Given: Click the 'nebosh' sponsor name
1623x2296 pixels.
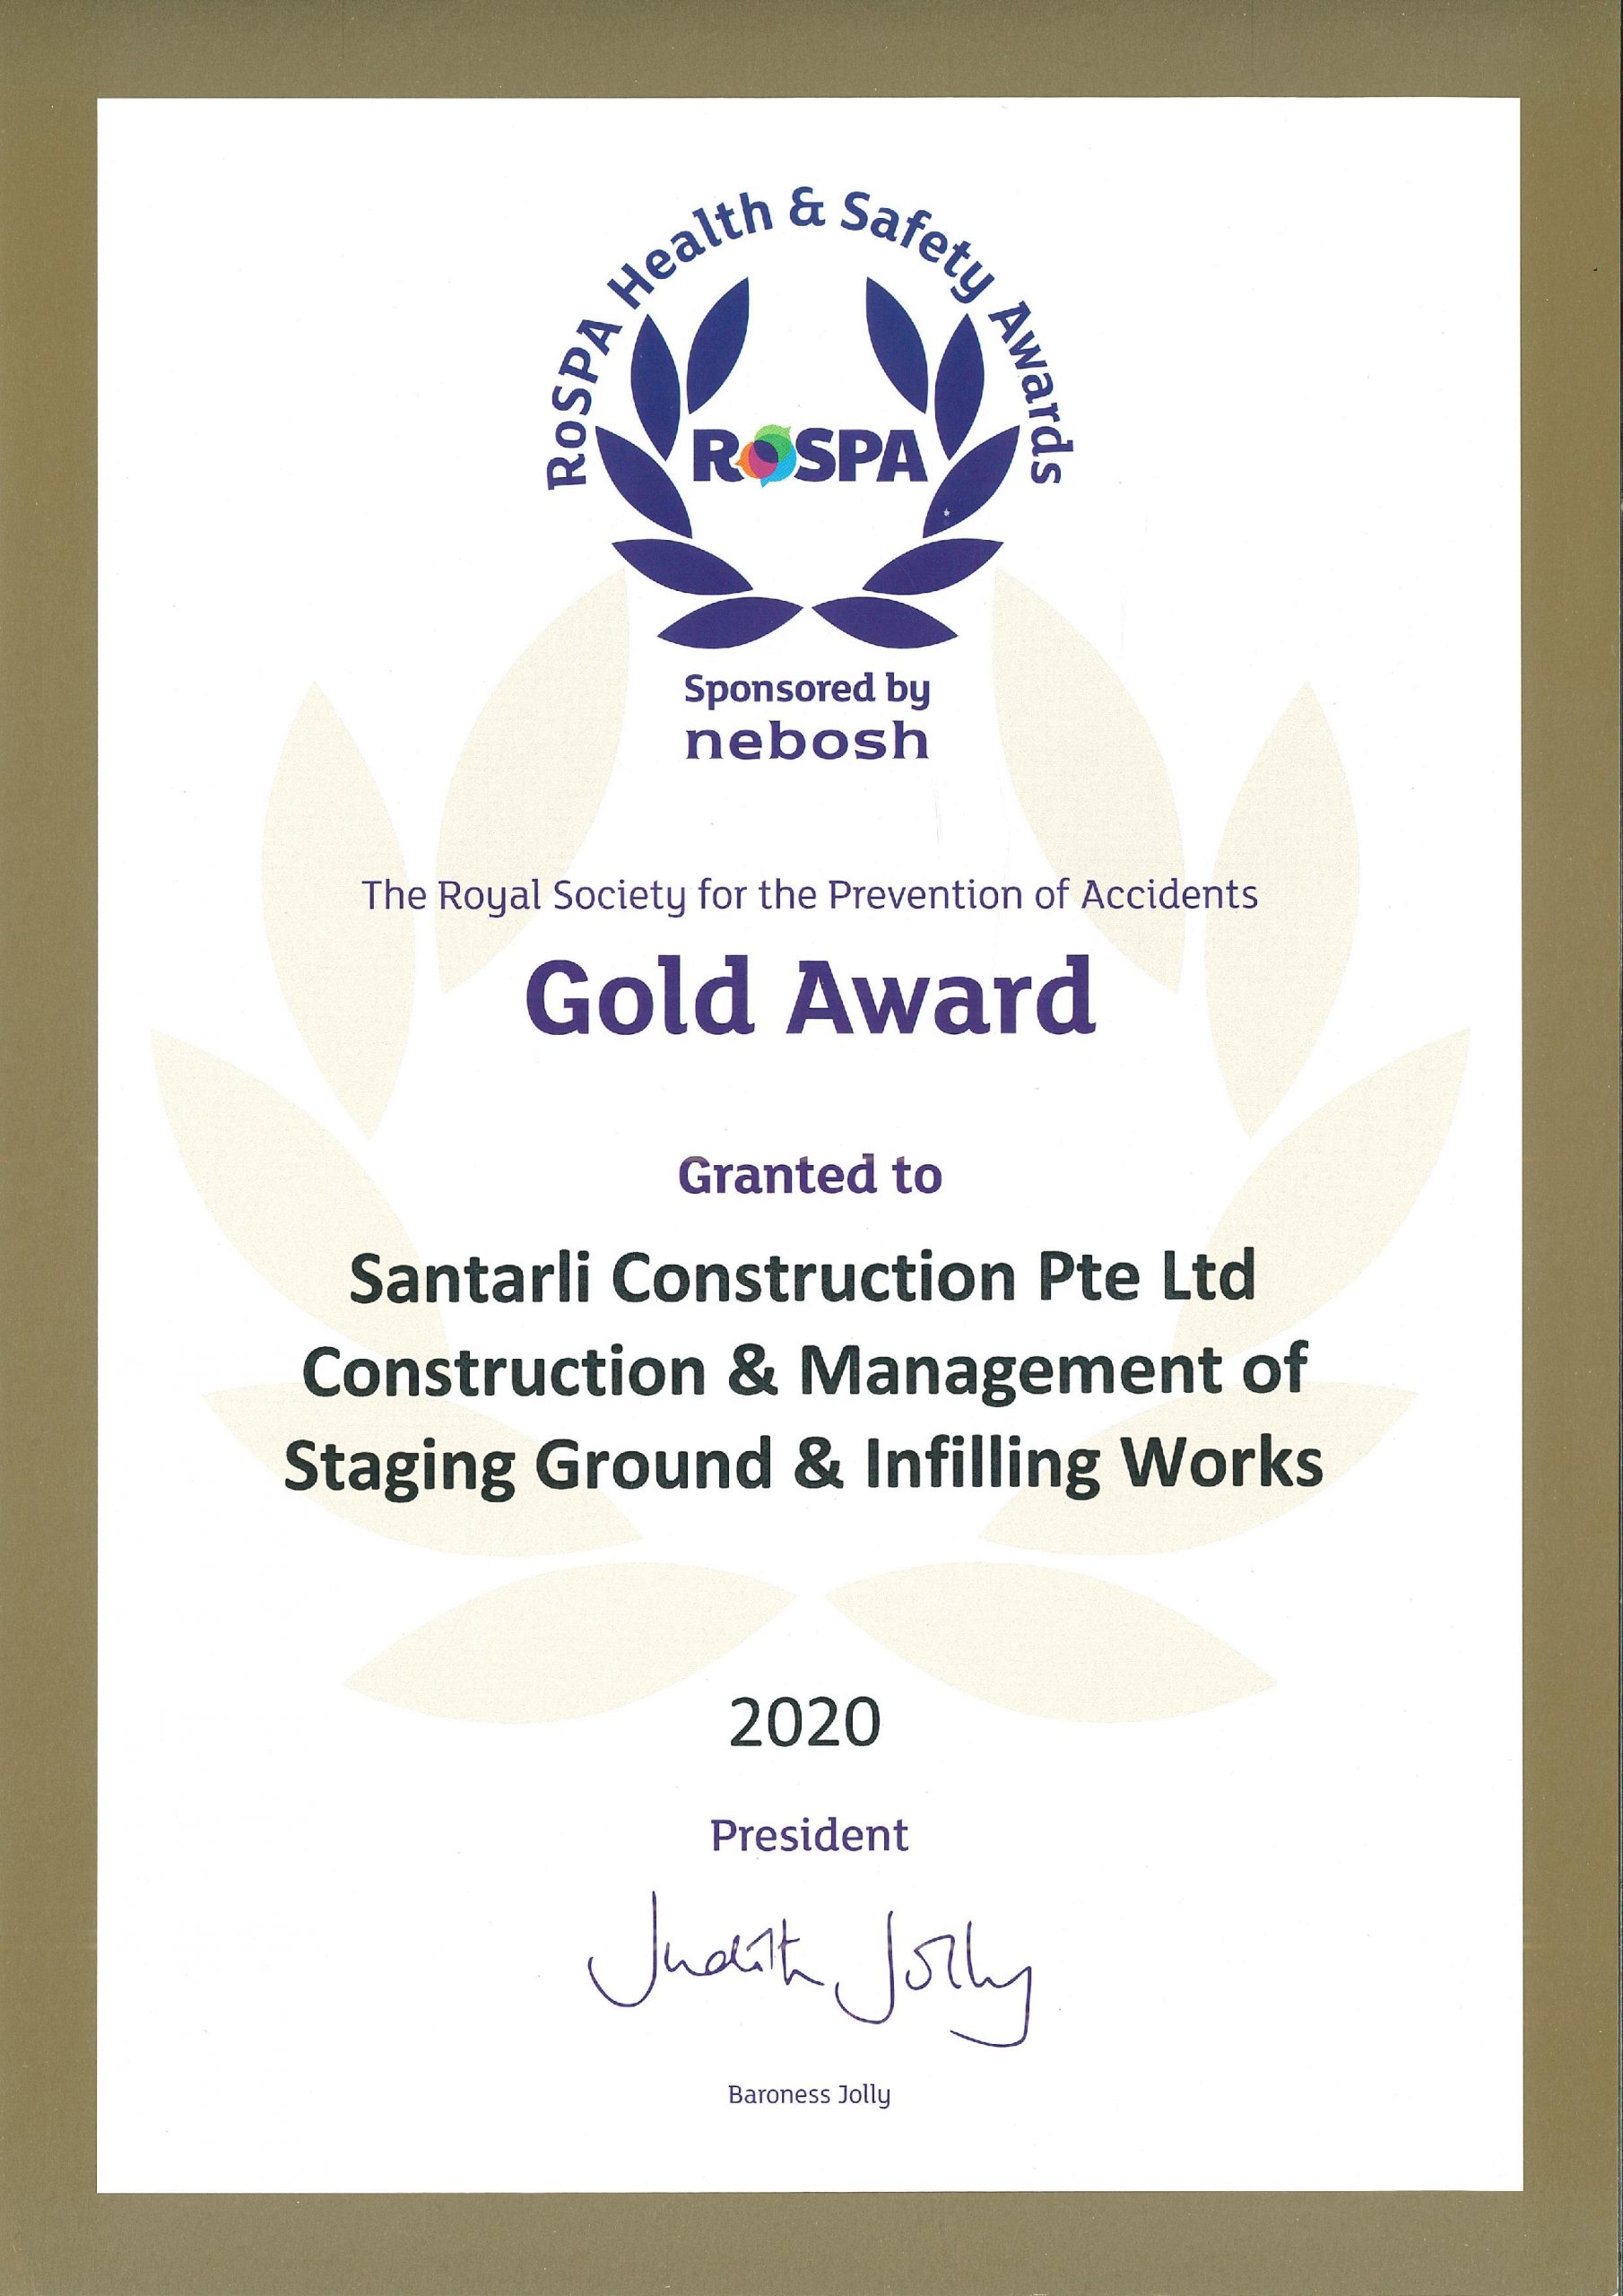Looking at the screenshot, I should click(x=806, y=741).
